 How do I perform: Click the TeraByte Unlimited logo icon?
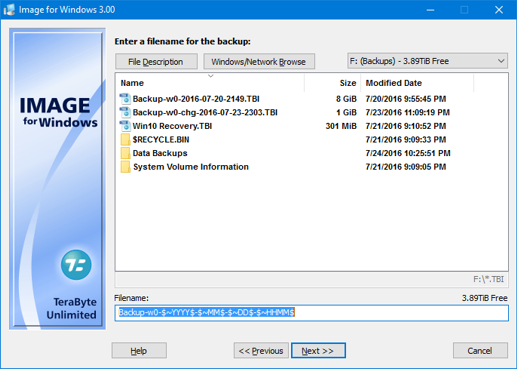[x=76, y=265]
